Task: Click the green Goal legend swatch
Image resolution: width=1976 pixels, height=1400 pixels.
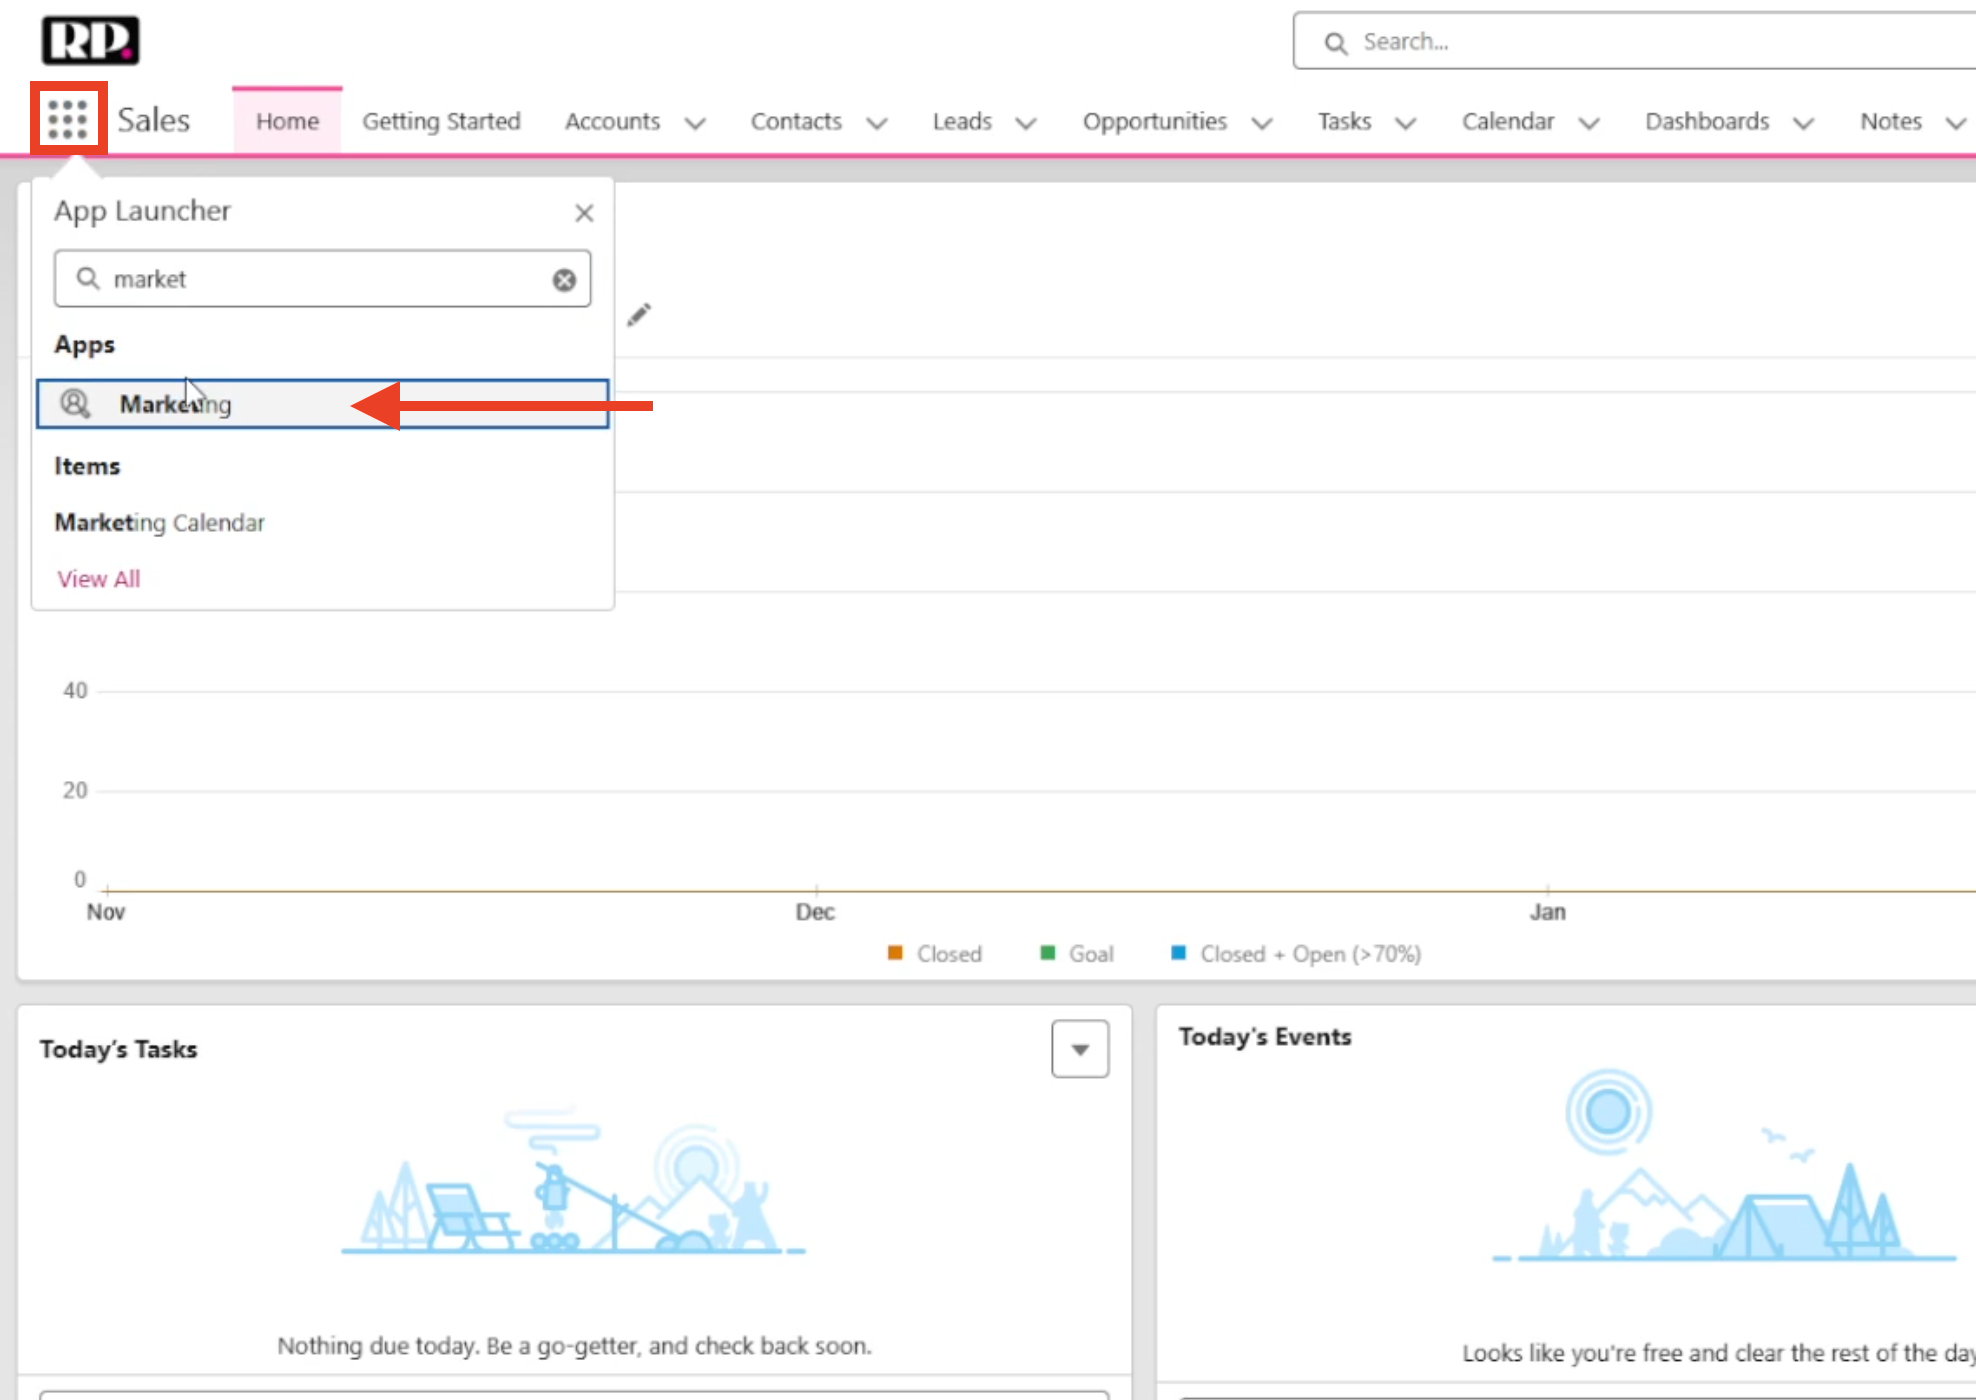Action: tap(1047, 953)
